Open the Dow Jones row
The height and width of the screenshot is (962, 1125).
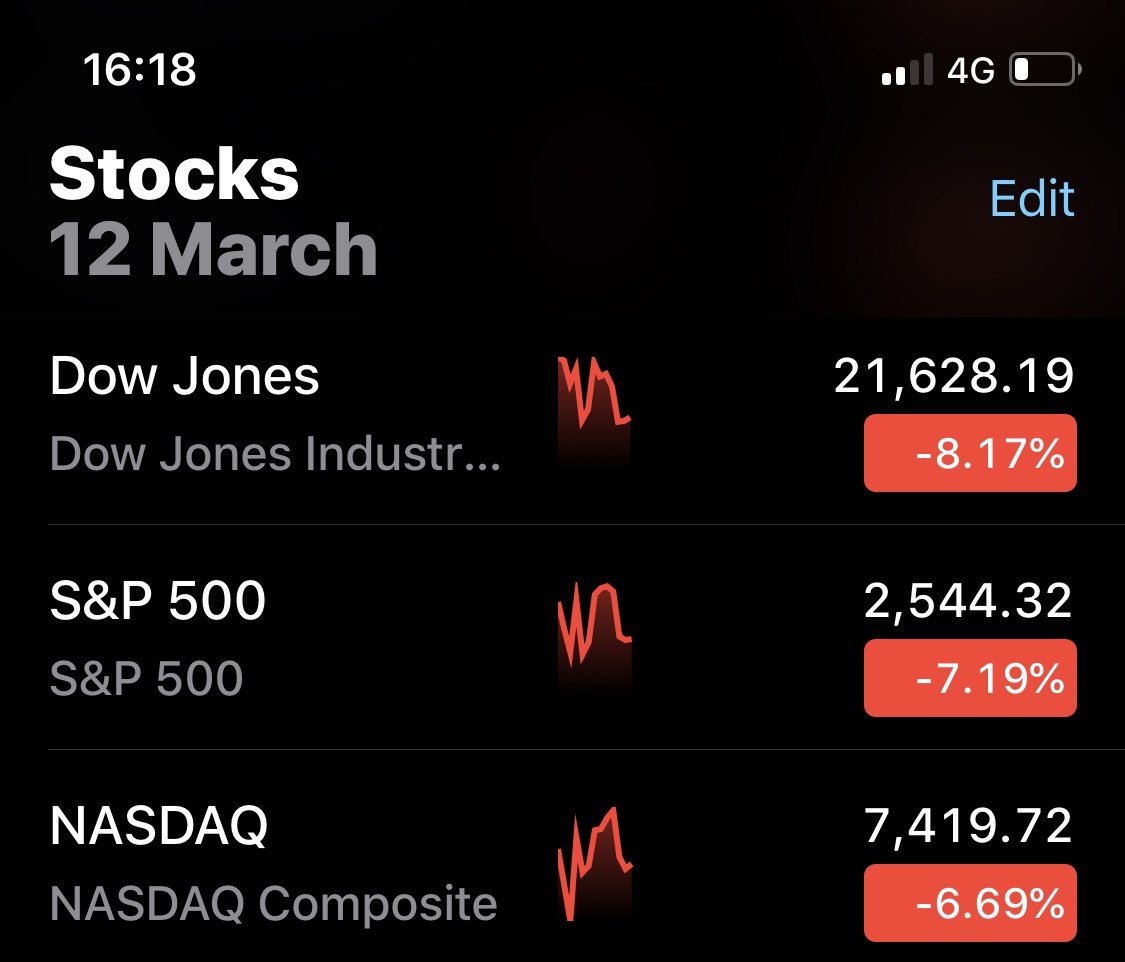pos(562,422)
